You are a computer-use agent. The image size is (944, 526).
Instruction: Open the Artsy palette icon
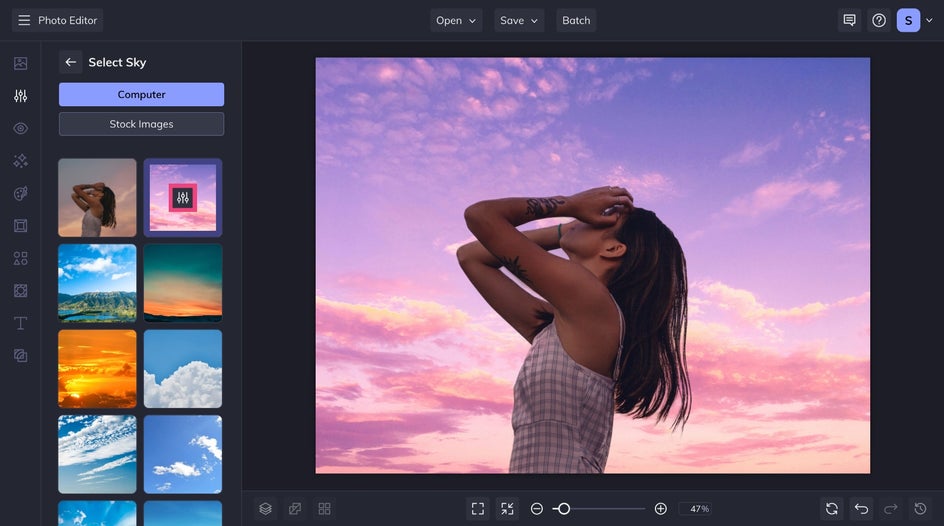pyautogui.click(x=20, y=193)
